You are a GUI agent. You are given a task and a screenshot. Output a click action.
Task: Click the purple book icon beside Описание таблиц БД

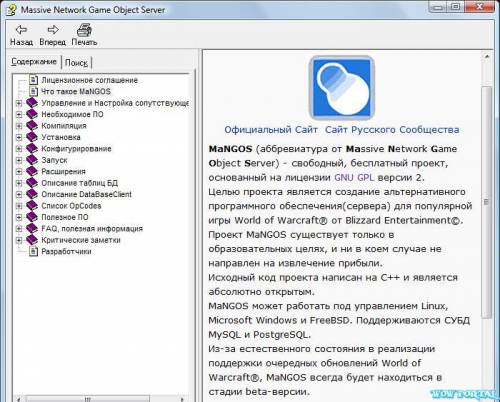32,183
